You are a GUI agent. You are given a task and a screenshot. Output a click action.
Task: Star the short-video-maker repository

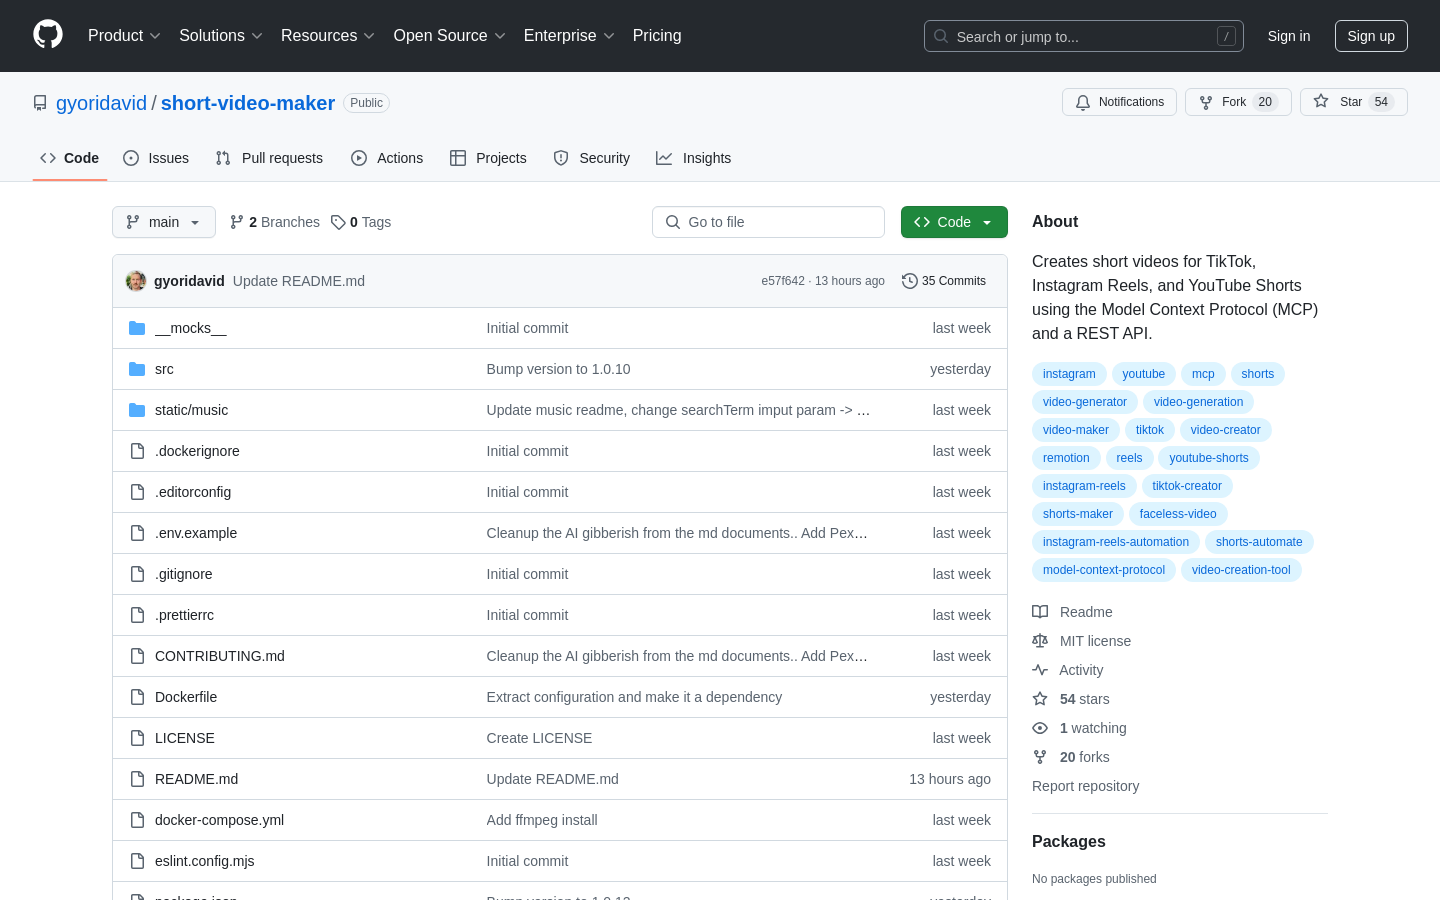(x=1353, y=102)
